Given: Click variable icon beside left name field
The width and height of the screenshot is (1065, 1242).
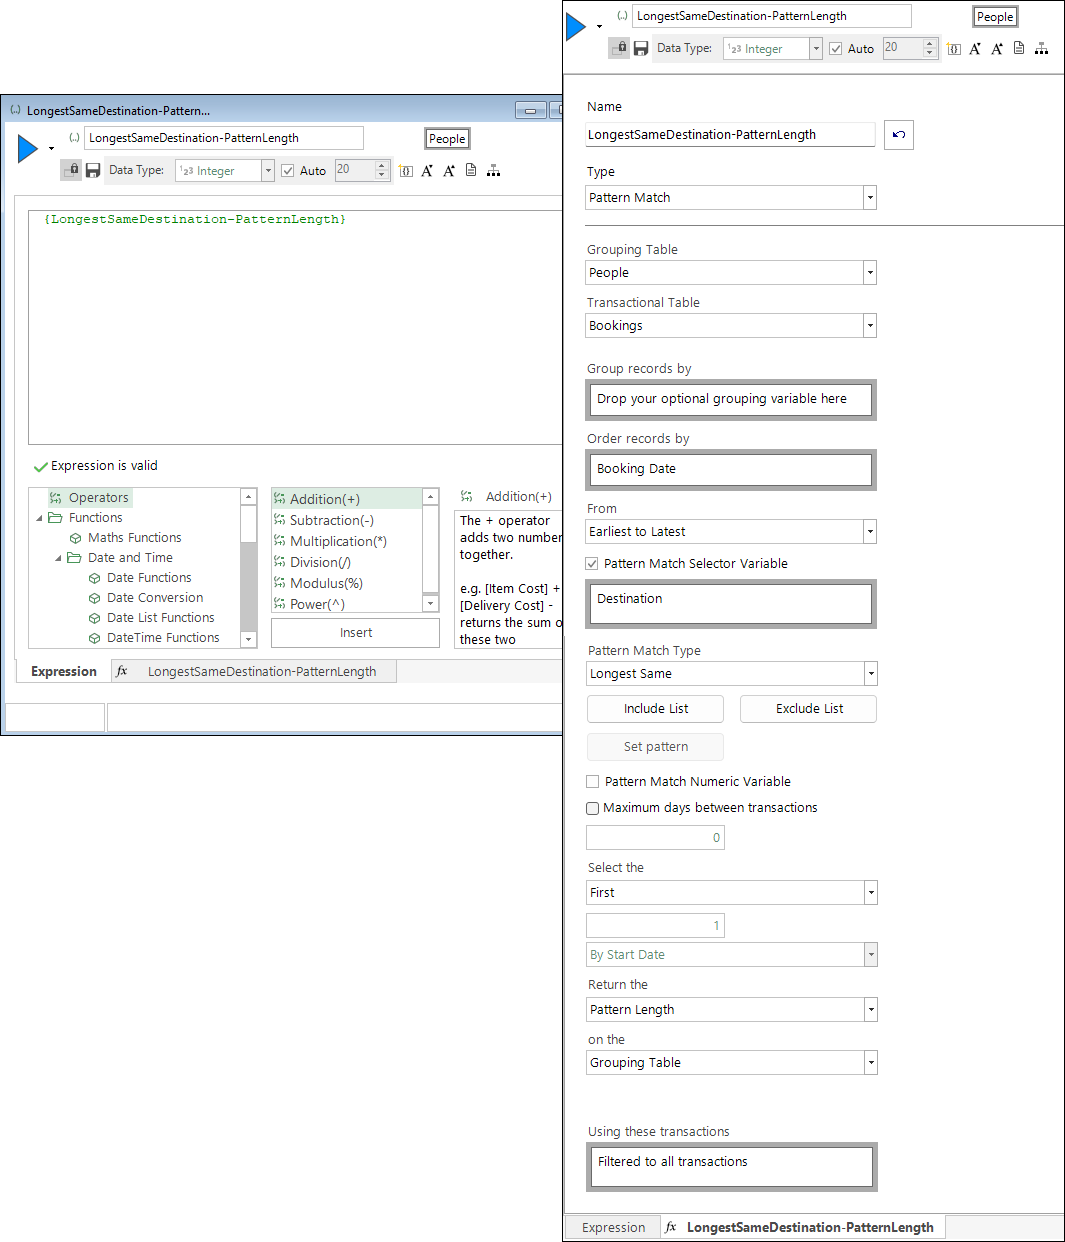Looking at the screenshot, I should click(74, 138).
